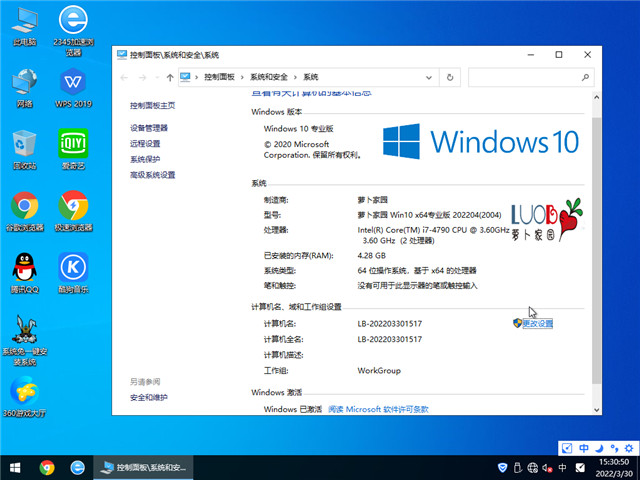Expand the chevron right after the 系统和安全 breadcrumb
640x480 pixels.
pyautogui.click(x=295, y=77)
